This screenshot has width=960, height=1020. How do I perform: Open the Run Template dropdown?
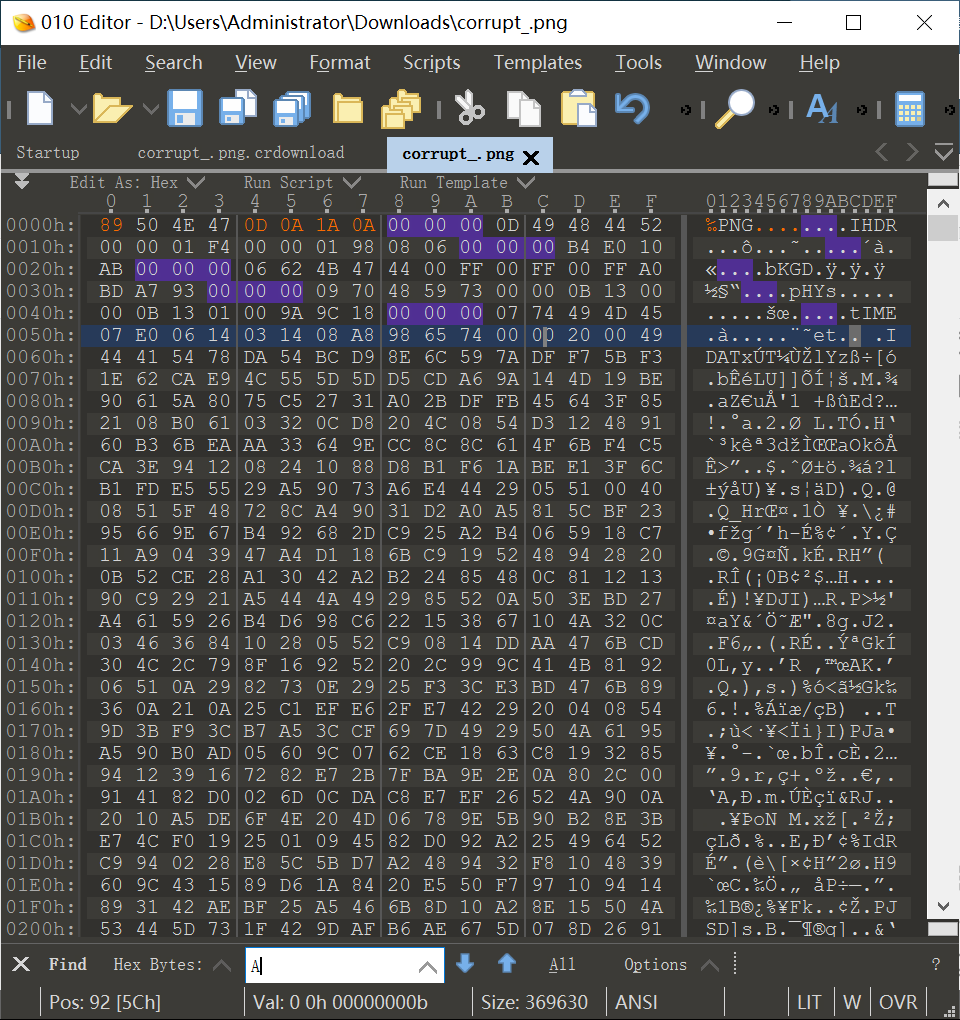tap(467, 183)
